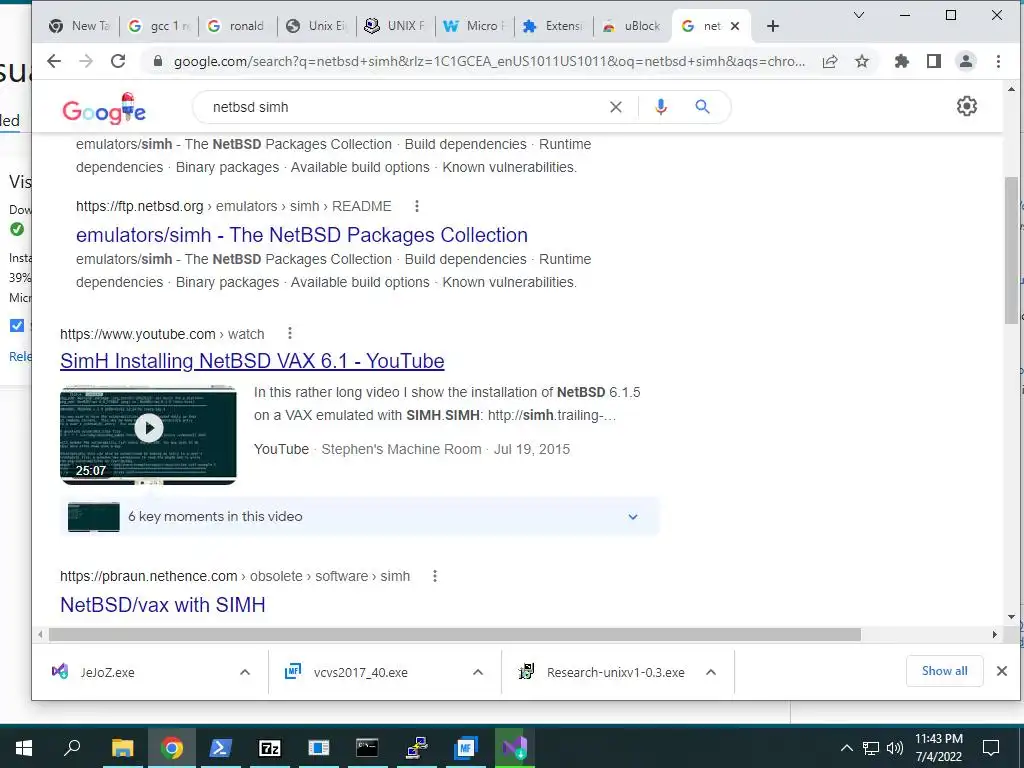Open 7-Zip from the taskbar

(x=269, y=748)
